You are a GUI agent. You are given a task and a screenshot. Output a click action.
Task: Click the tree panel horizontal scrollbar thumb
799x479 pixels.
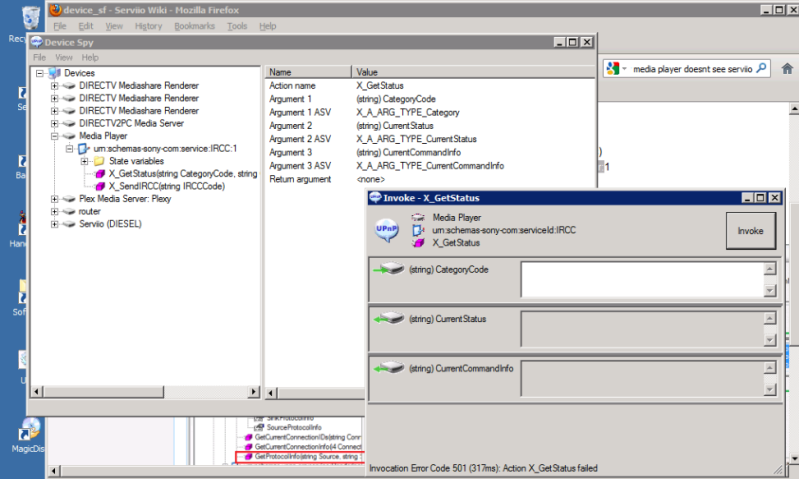point(103,392)
